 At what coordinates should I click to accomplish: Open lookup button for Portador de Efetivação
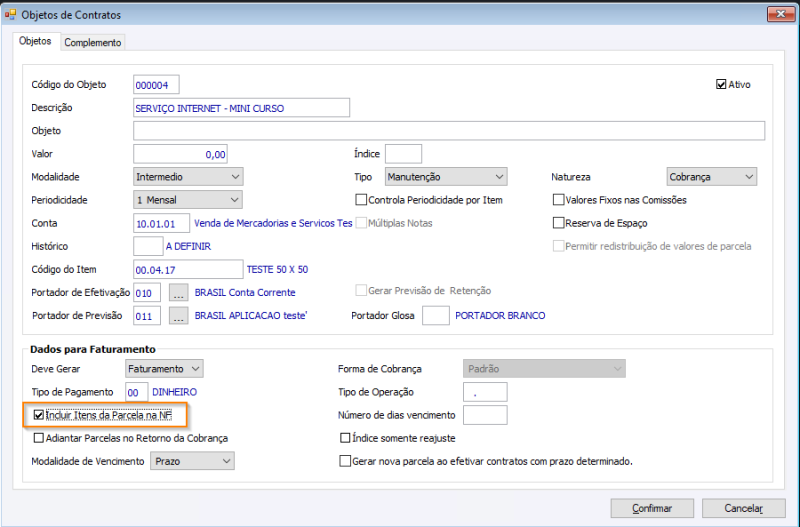point(179,293)
